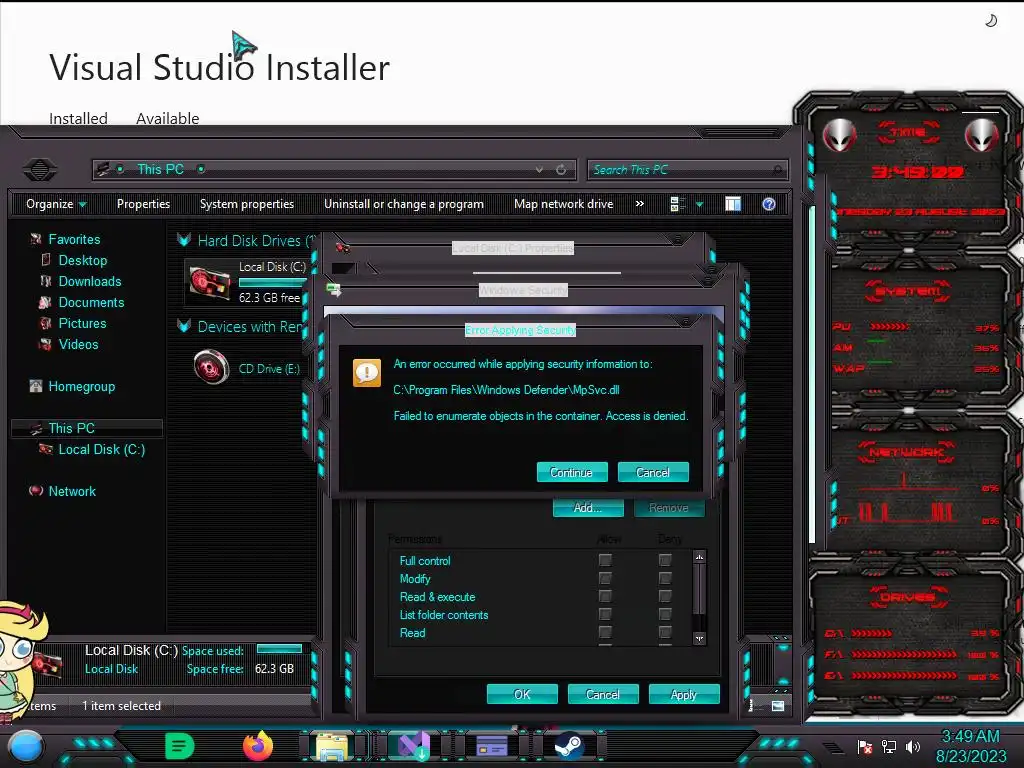Image resolution: width=1024 pixels, height=768 pixels.
Task: Open the purple window taskbar icon
Action: (492, 746)
